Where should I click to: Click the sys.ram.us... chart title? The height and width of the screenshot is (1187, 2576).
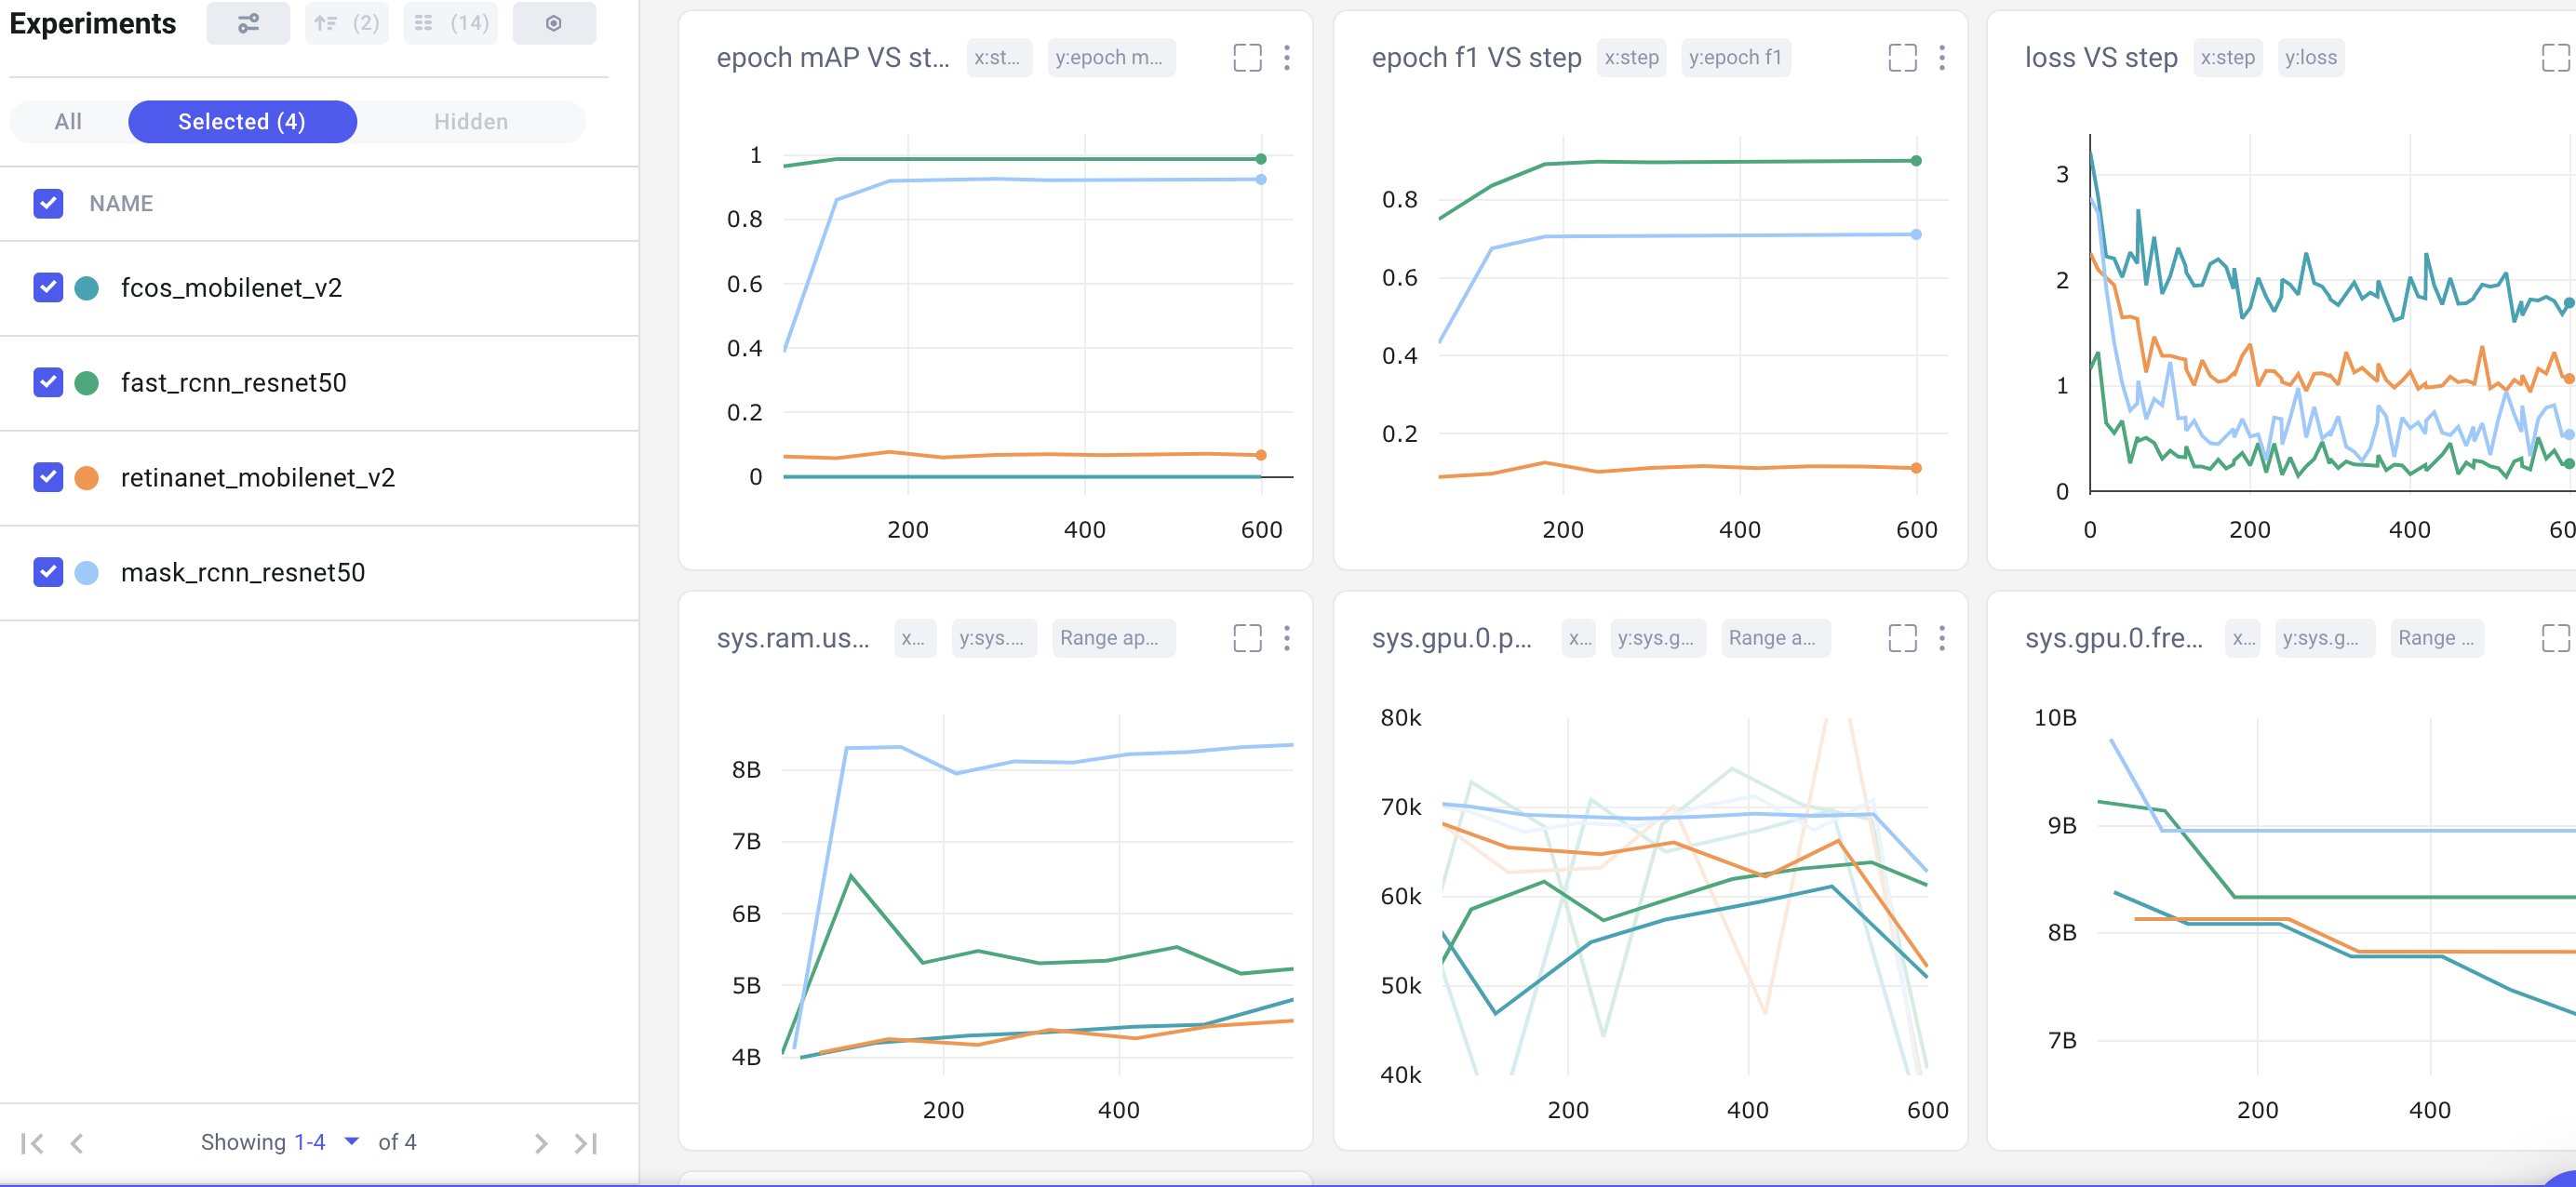[x=793, y=638]
